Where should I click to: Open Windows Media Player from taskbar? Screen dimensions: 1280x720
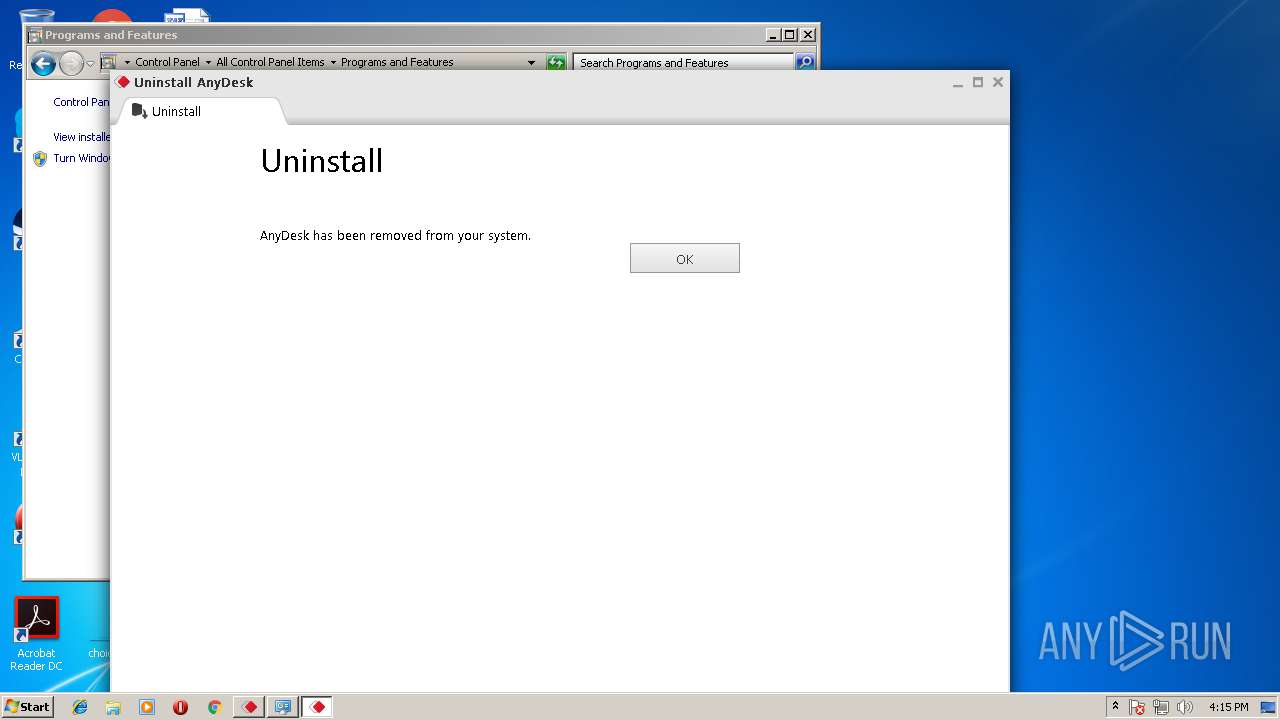[147, 707]
